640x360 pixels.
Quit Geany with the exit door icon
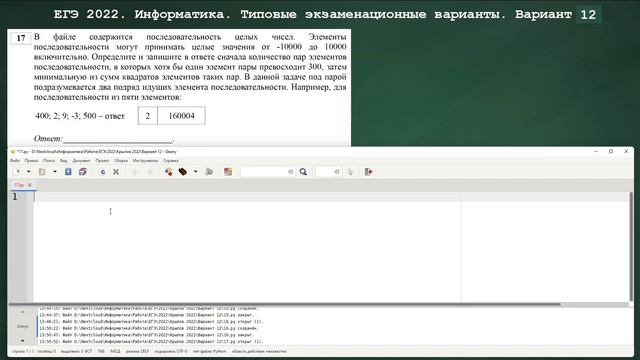click(369, 172)
